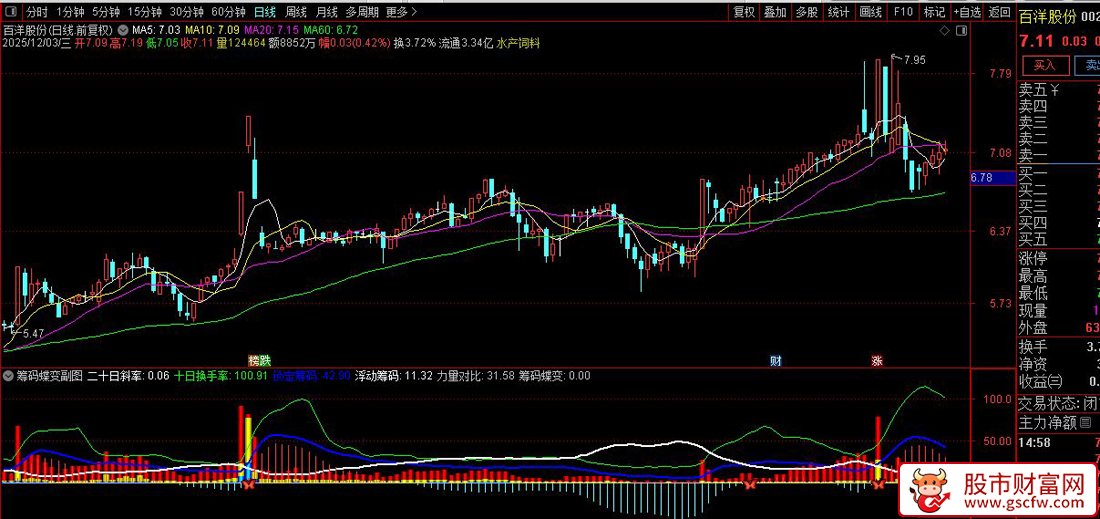Select the 30分钟 period tab

coord(187,12)
